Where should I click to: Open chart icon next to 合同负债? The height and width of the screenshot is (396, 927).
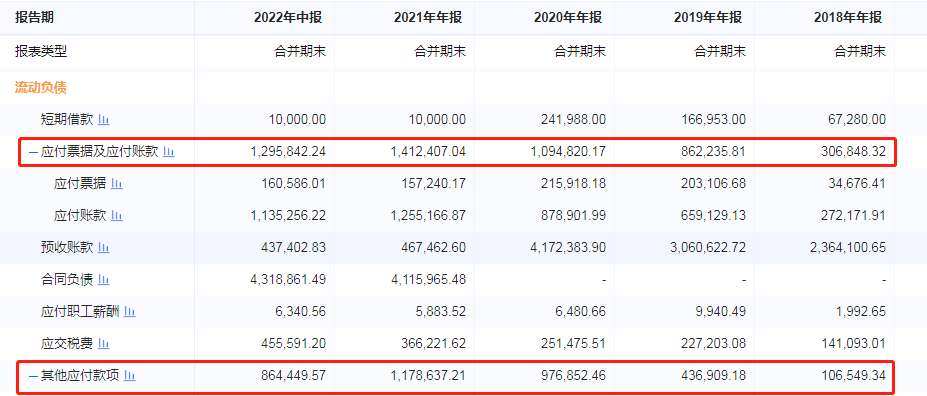point(104,280)
